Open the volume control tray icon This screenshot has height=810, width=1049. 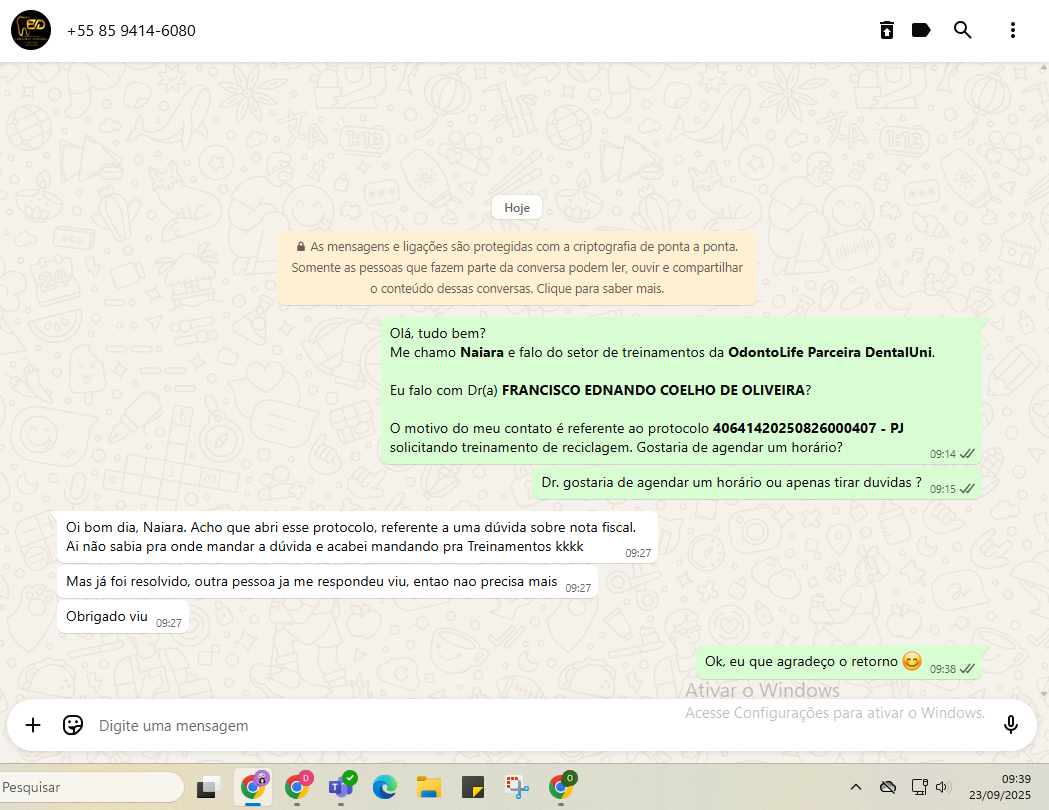(943, 787)
